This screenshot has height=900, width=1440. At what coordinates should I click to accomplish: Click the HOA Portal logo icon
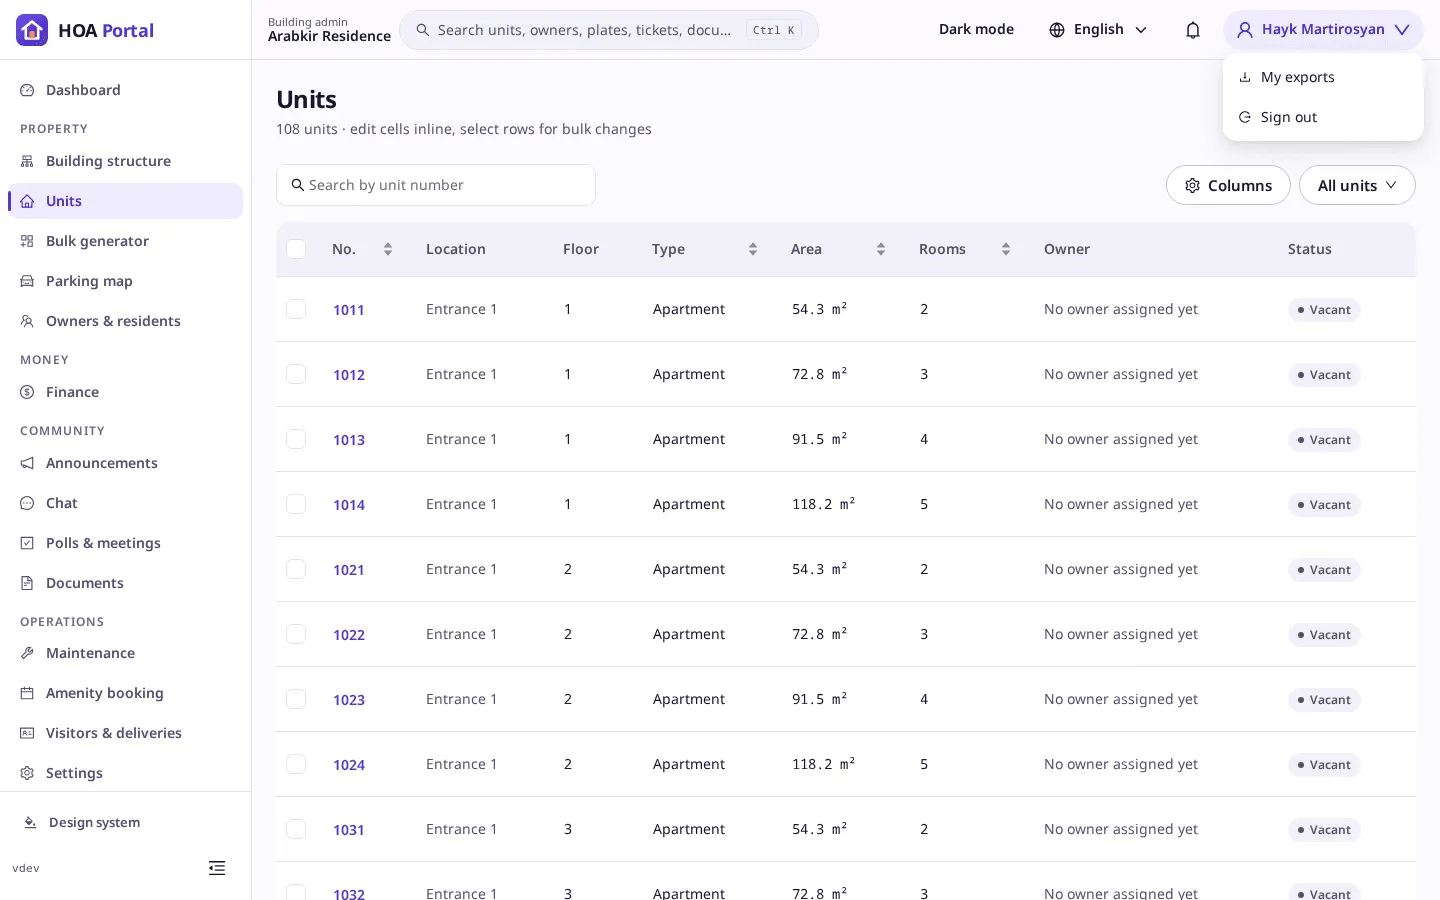tap(32, 30)
